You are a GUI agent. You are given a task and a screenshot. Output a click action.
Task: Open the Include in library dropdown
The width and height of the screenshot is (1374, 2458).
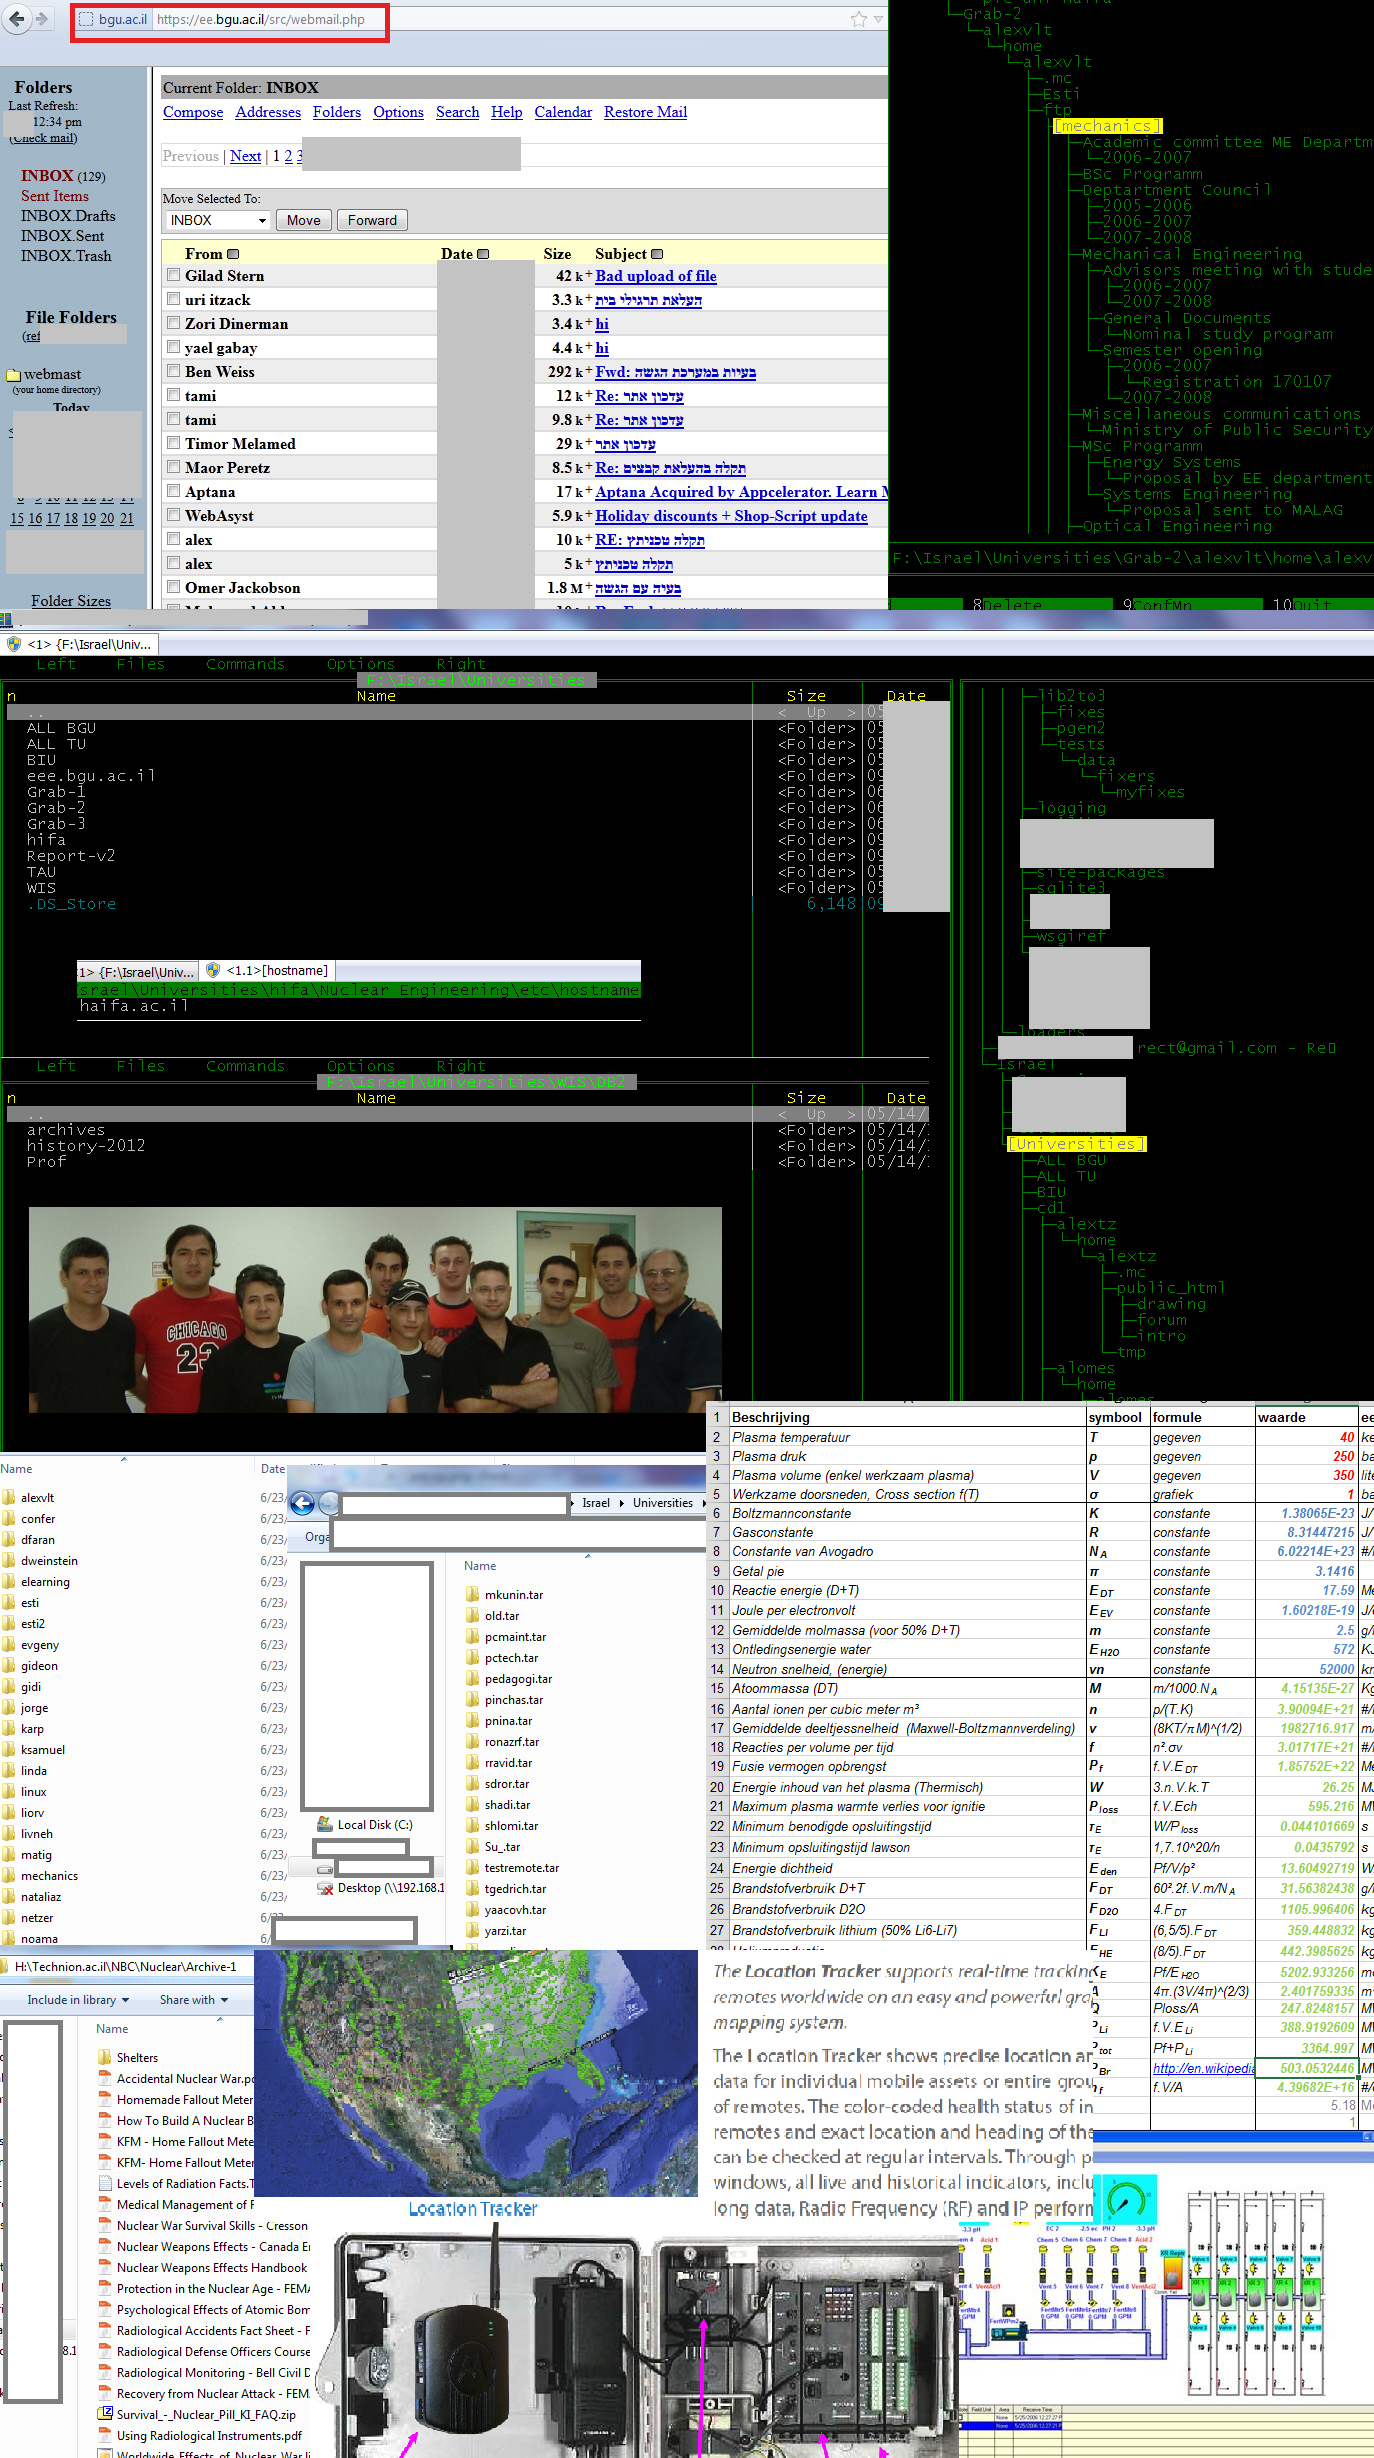point(78,2000)
